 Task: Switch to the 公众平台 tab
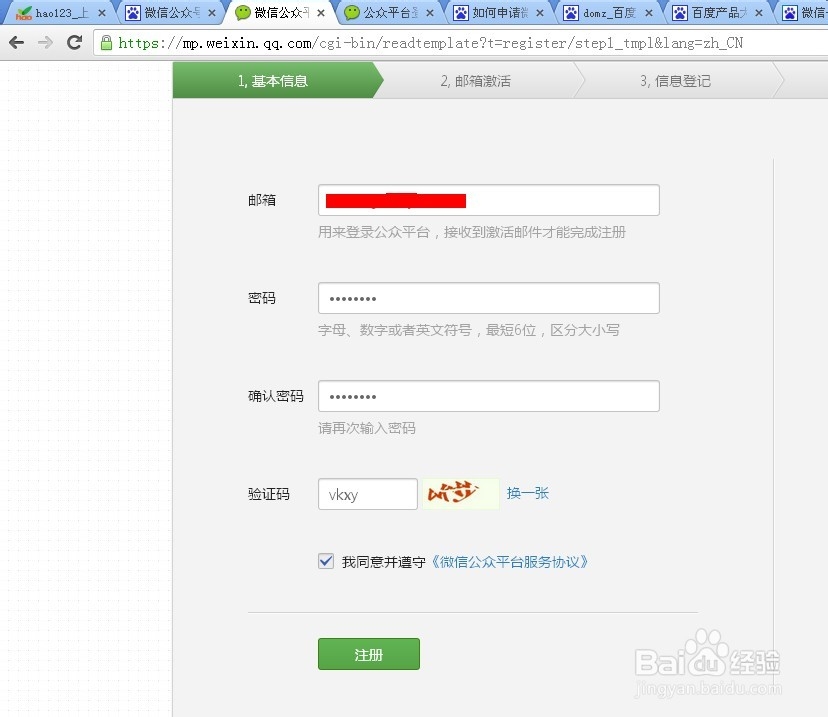(x=391, y=13)
